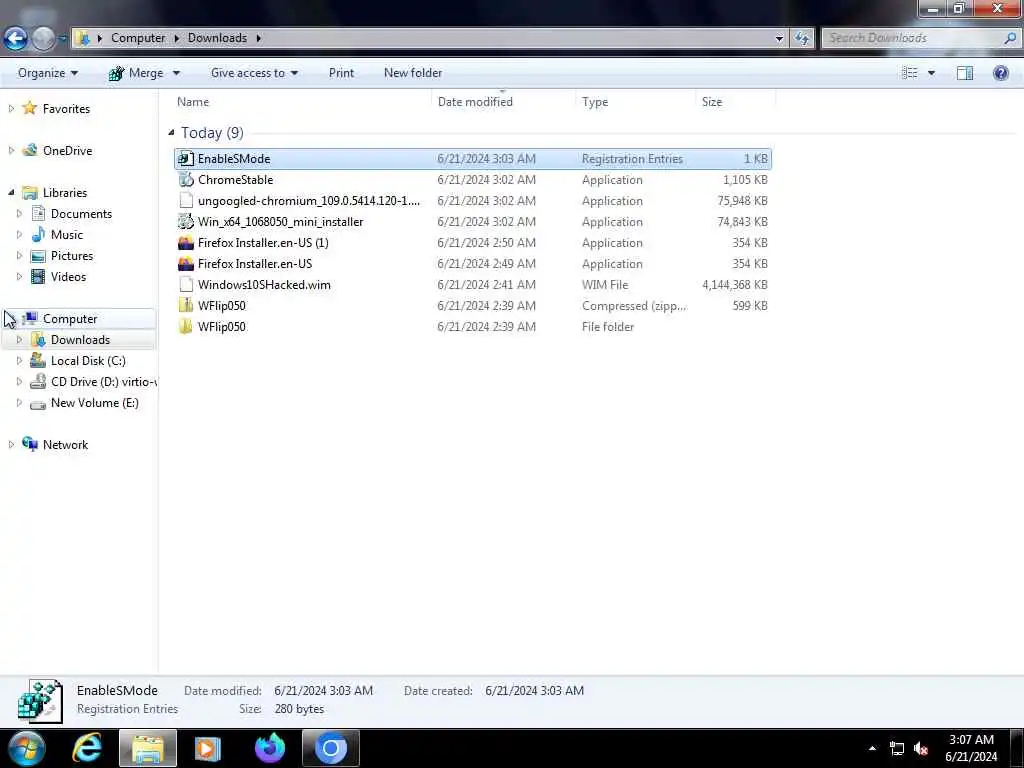The image size is (1024, 768).
Task: Select the WFlip050 zipped folder icon
Action: tap(185, 306)
